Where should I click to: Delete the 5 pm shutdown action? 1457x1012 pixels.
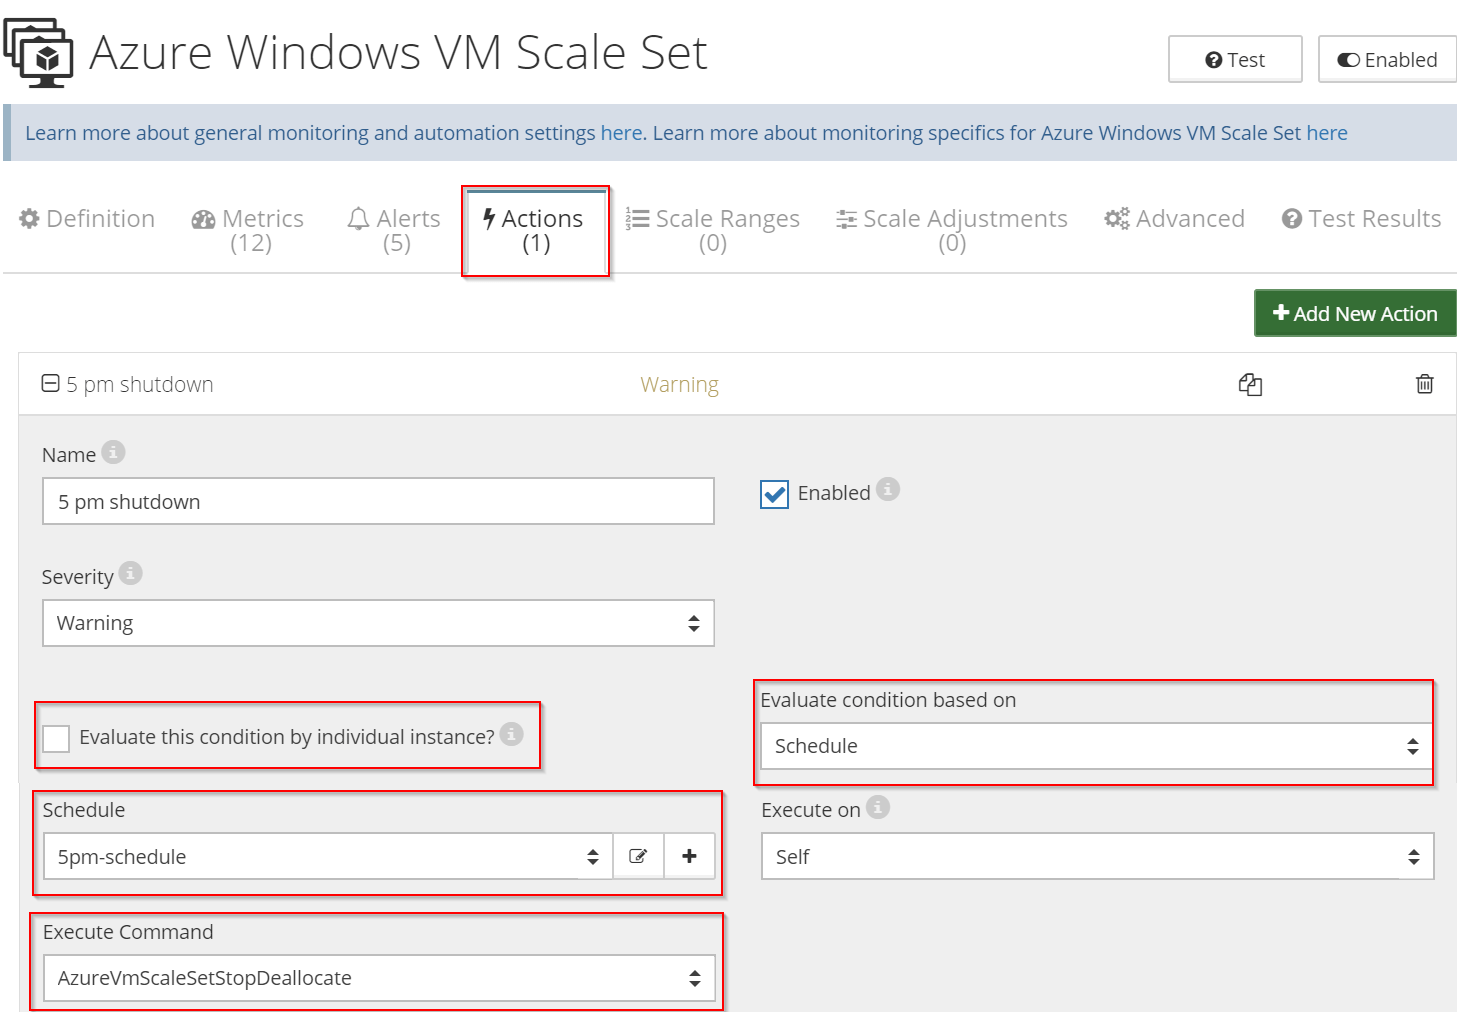pyautogui.click(x=1425, y=384)
